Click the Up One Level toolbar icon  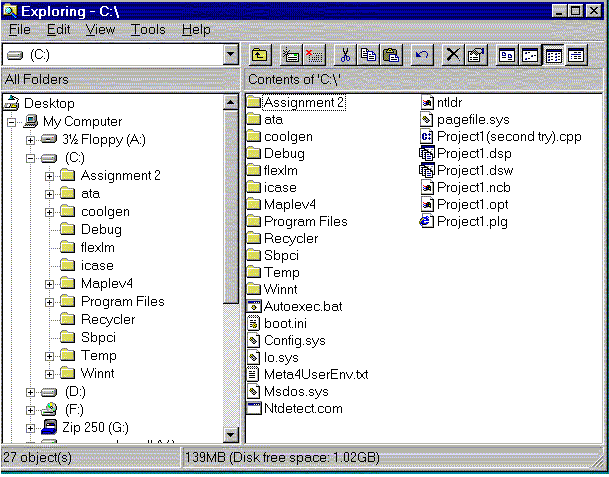pyautogui.click(x=259, y=56)
